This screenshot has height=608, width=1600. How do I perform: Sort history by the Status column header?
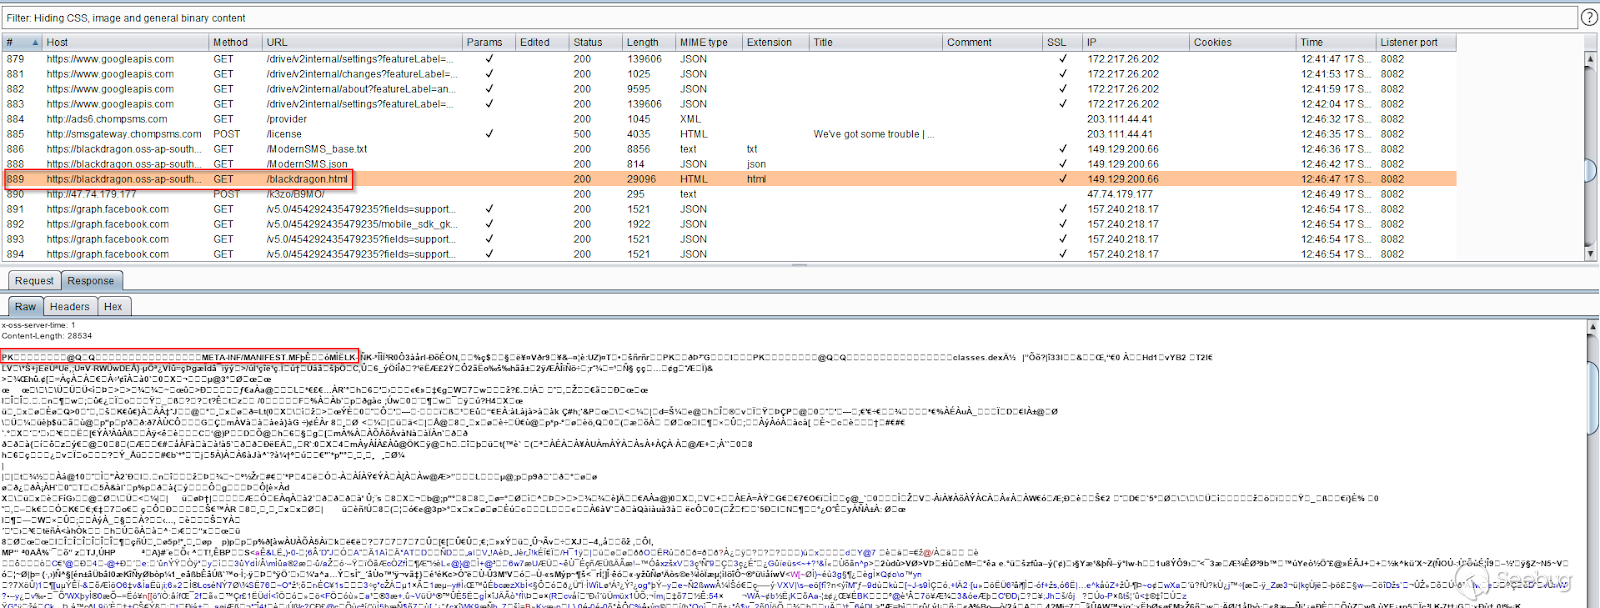coord(588,42)
